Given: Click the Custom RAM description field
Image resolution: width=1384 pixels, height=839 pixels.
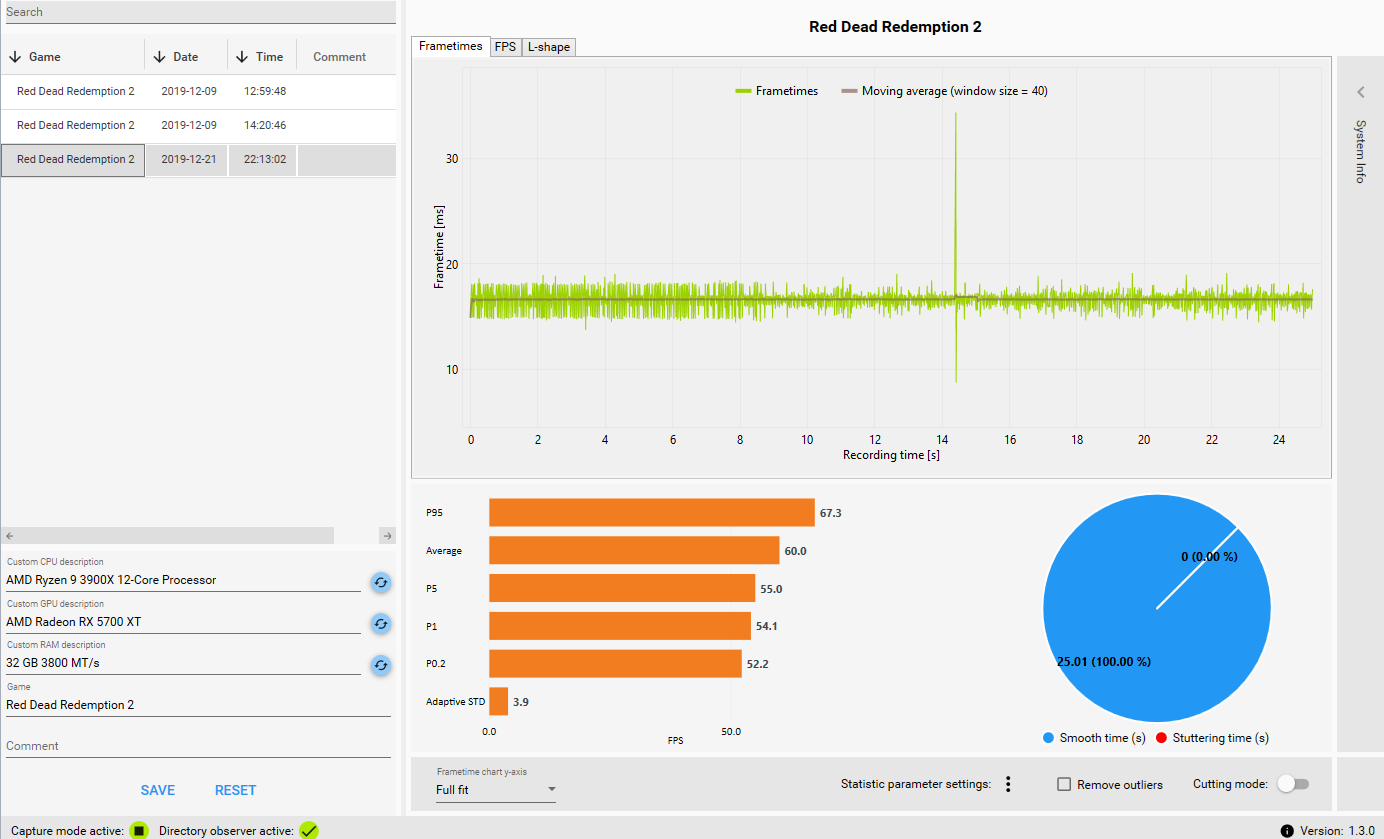Looking at the screenshot, I should (183, 663).
